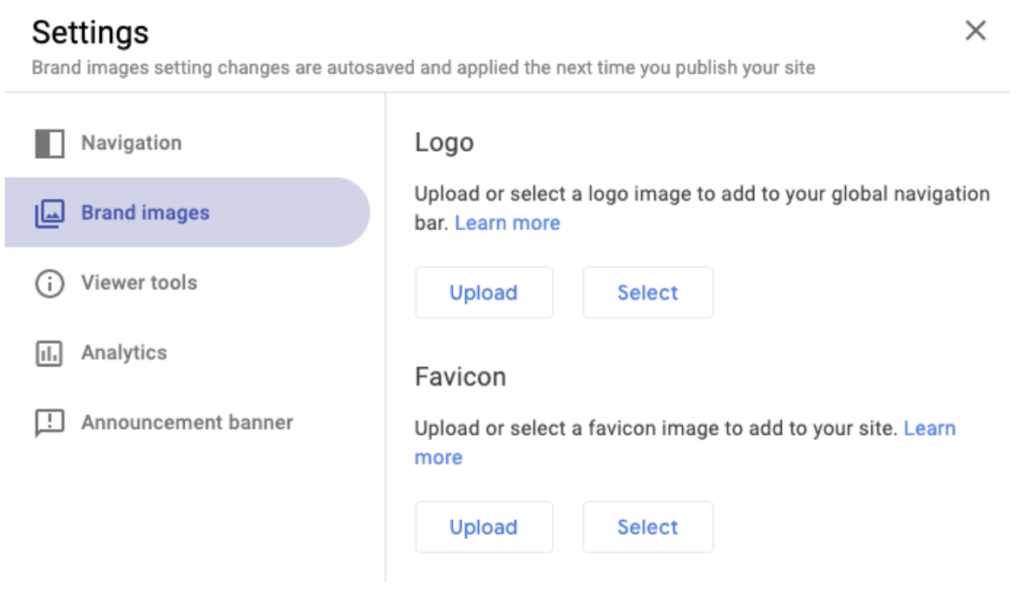This screenshot has width=1024, height=599.
Task: Close the Settings dialog
Action: (976, 30)
